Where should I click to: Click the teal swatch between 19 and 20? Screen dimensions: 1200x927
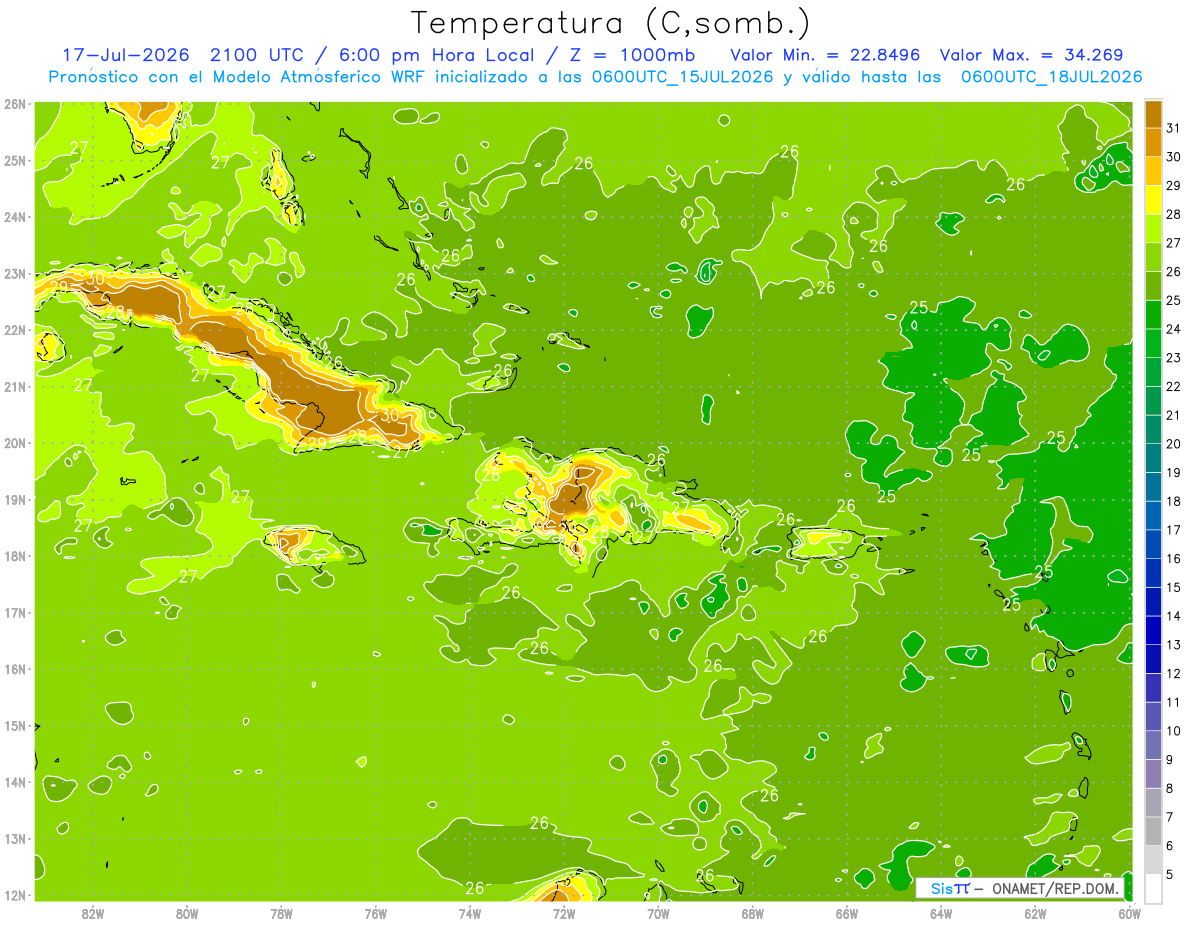point(1153,458)
